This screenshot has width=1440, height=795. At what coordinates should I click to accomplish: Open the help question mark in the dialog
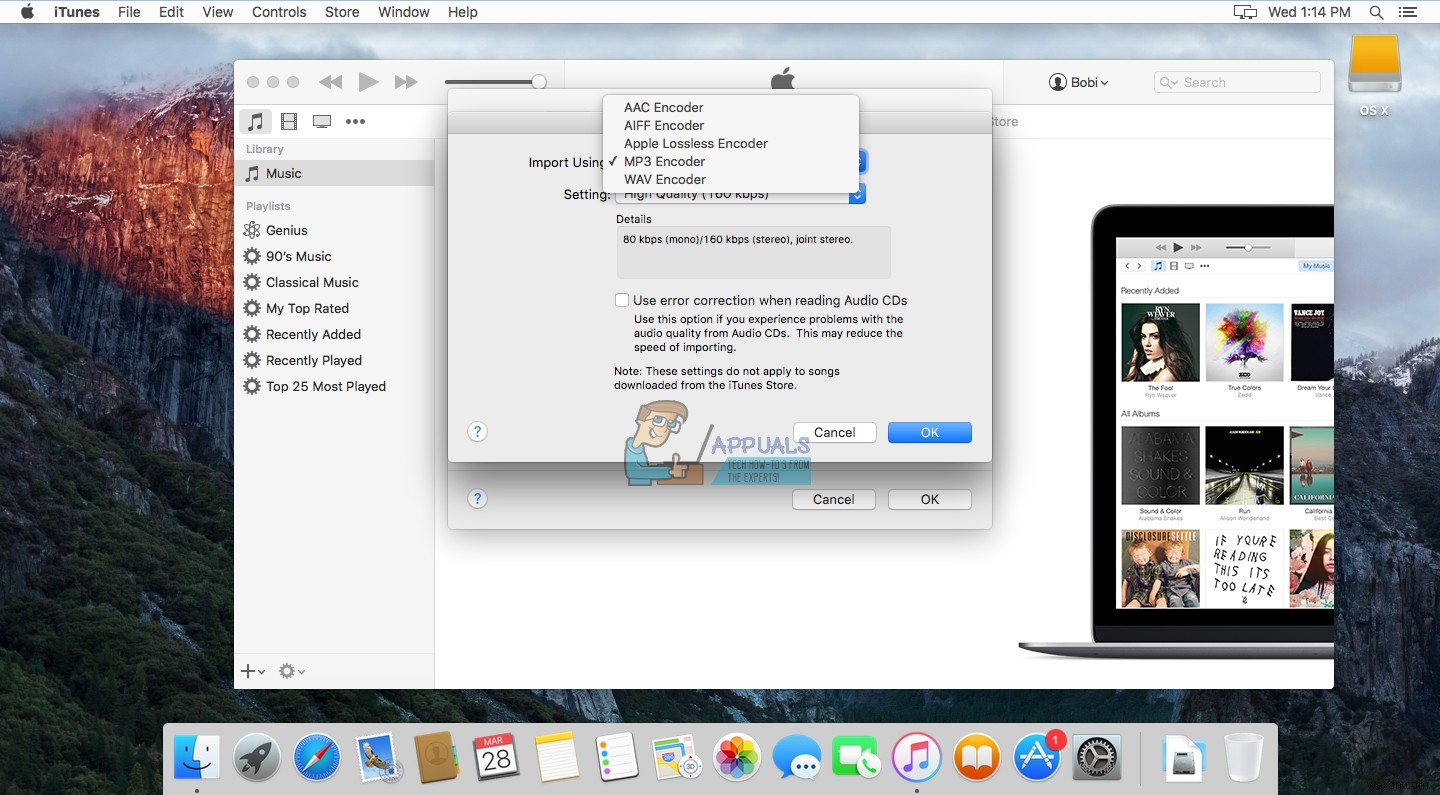coord(477,431)
